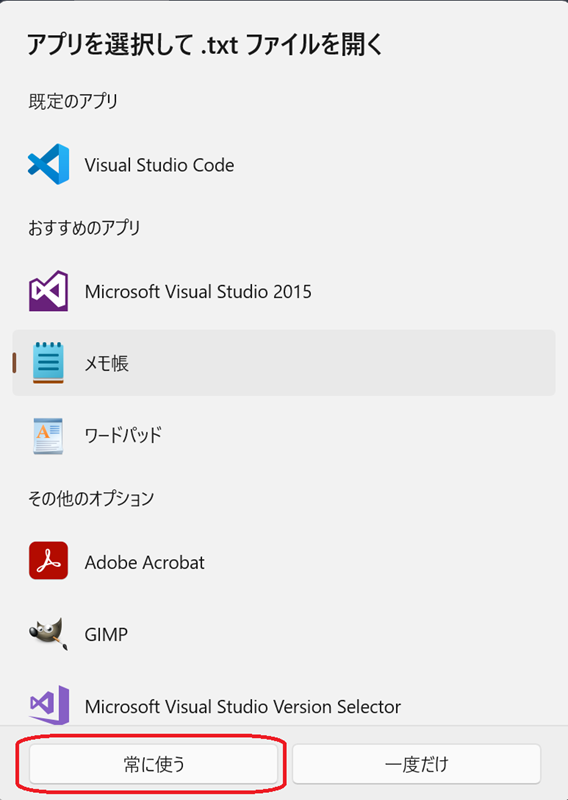Viewport: 568px width, 800px height.
Task: Select the Visual Studio Code label text
Action: coord(159,165)
